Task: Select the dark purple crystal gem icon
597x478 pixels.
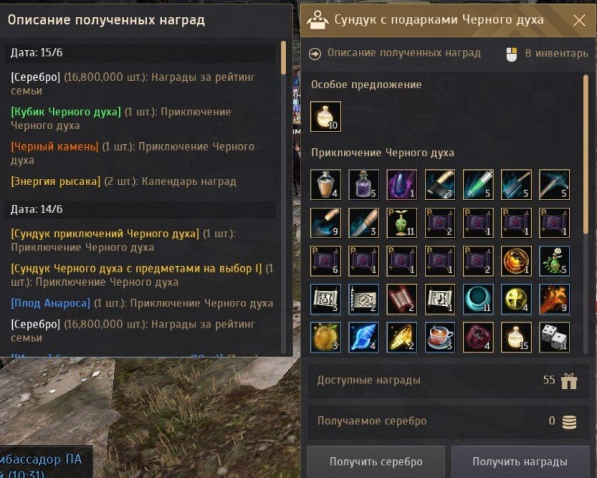Action: [402, 185]
